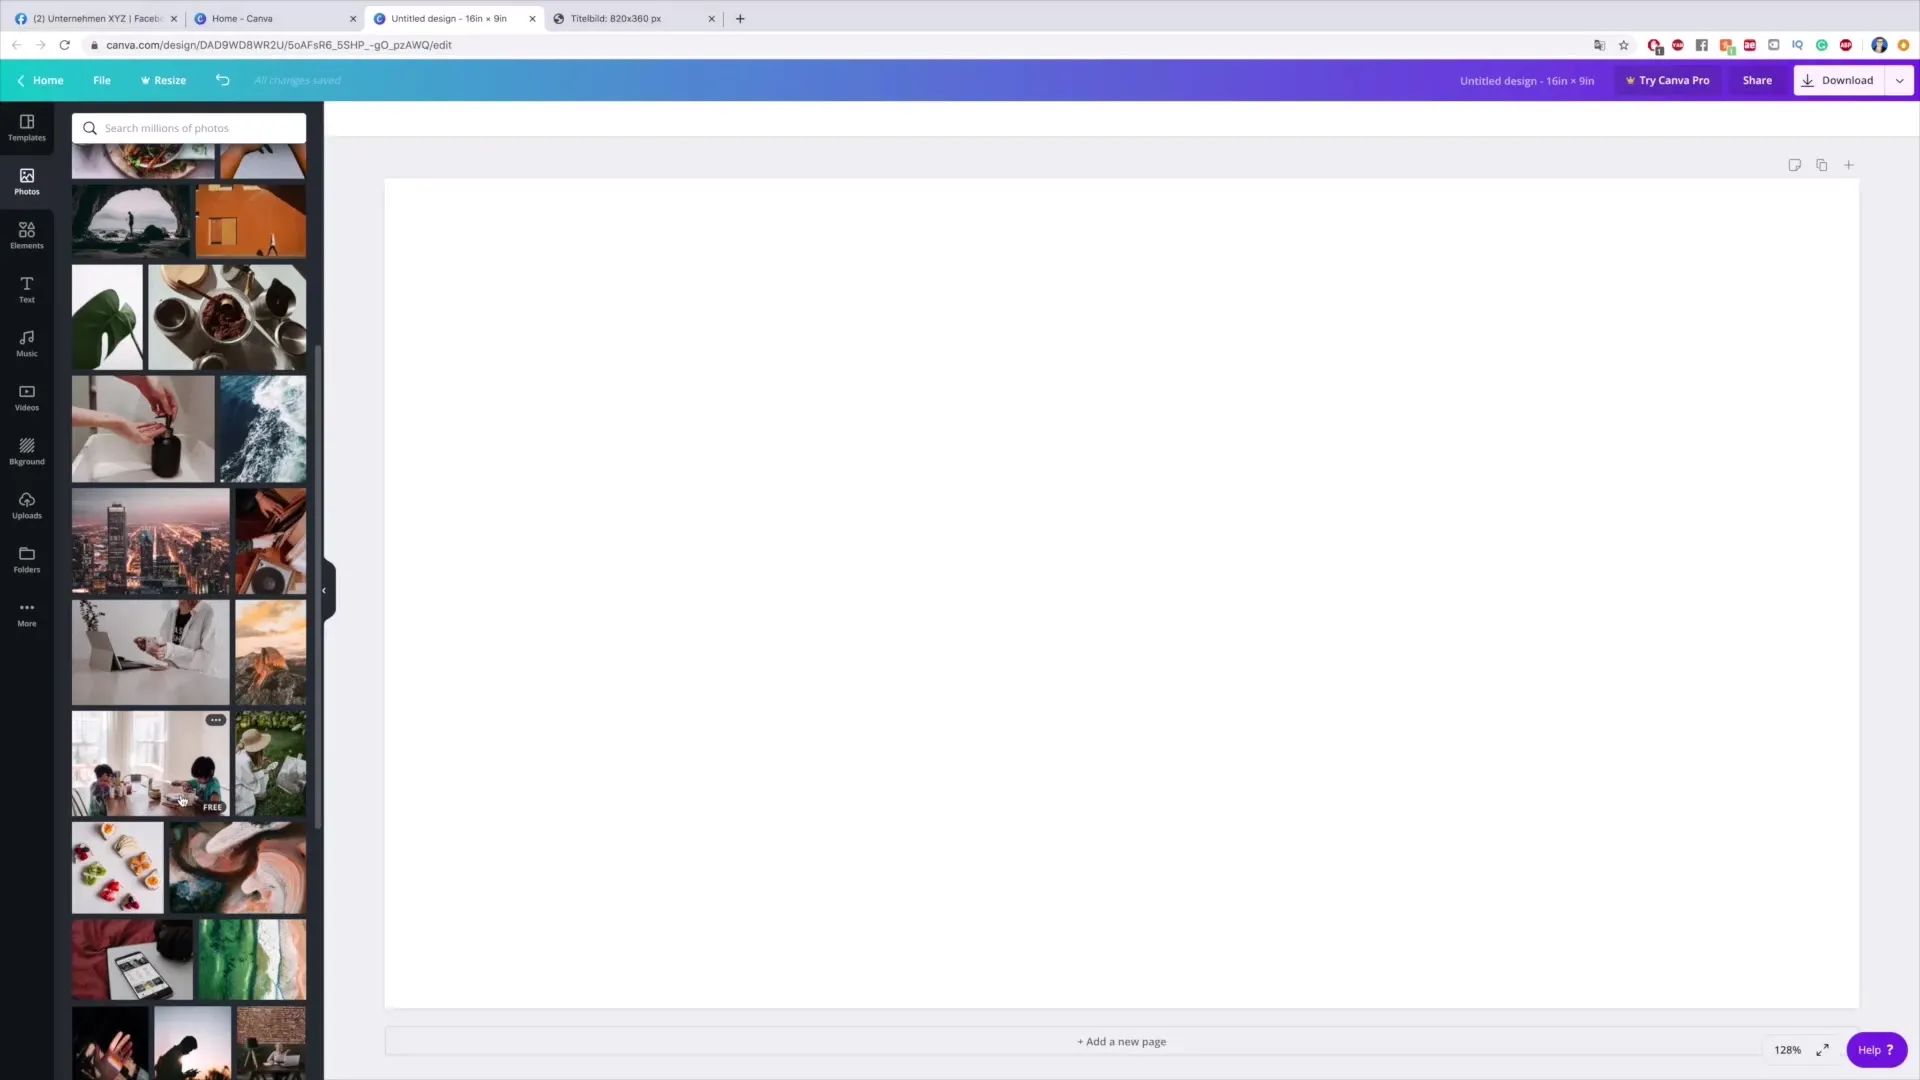Click the undo arrow icon
Image resolution: width=1920 pixels, height=1080 pixels.
click(x=222, y=80)
